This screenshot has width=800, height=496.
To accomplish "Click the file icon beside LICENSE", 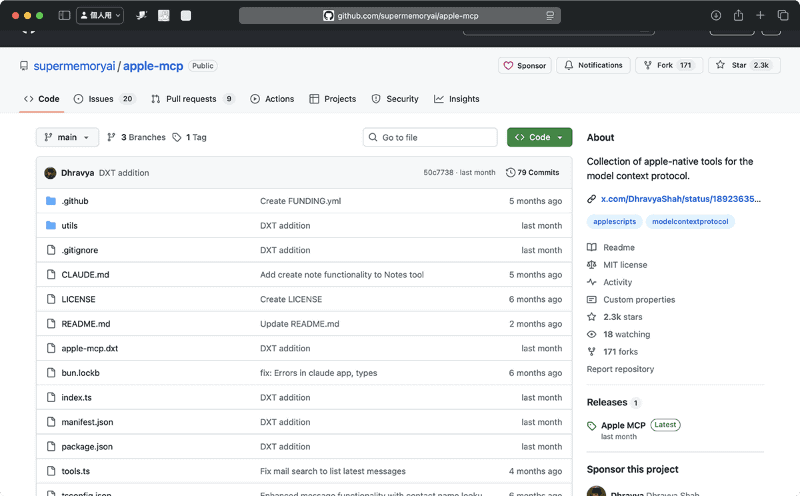I will 51,299.
